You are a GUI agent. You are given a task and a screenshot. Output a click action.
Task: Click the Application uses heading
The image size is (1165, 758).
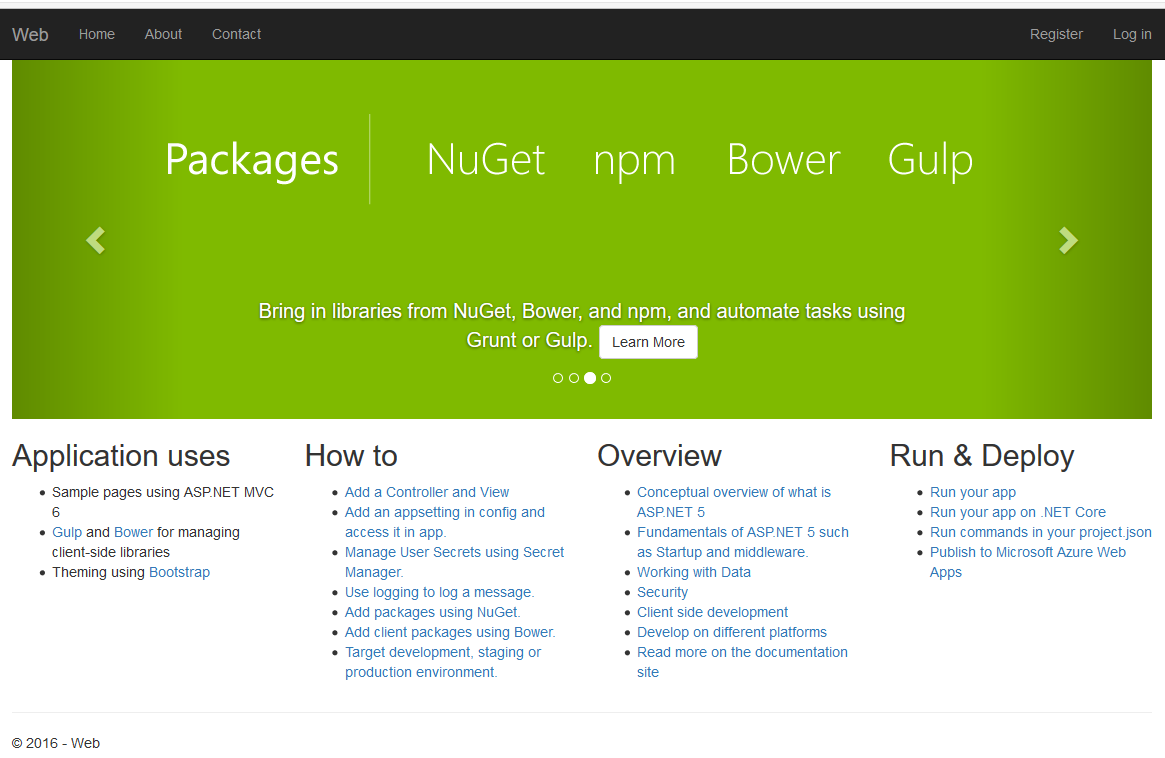(121, 456)
